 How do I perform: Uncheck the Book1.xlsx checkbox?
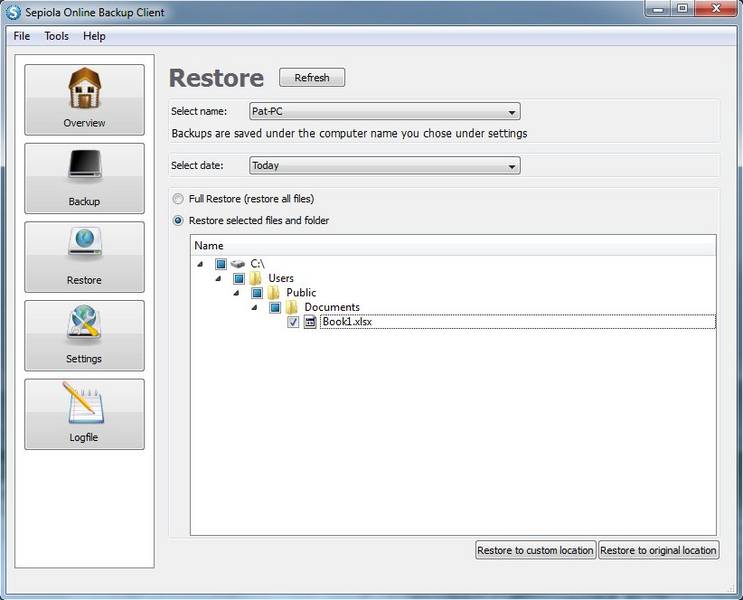click(x=293, y=322)
